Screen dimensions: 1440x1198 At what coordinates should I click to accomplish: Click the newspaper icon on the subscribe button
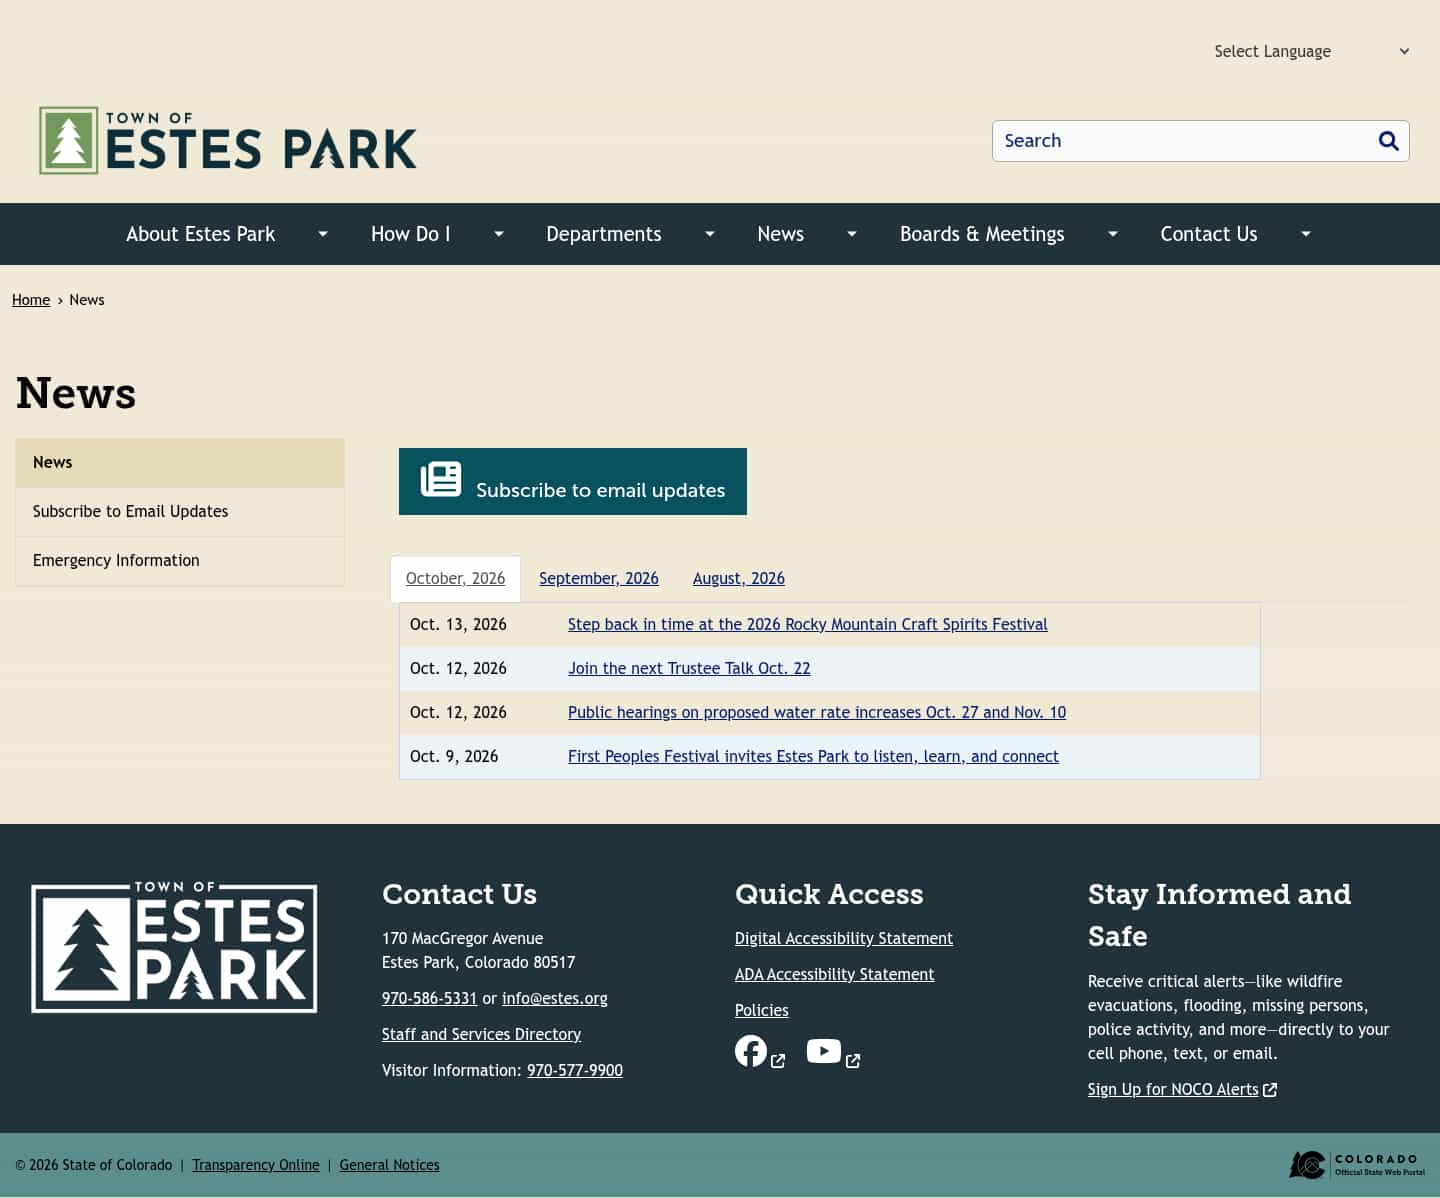pos(441,480)
